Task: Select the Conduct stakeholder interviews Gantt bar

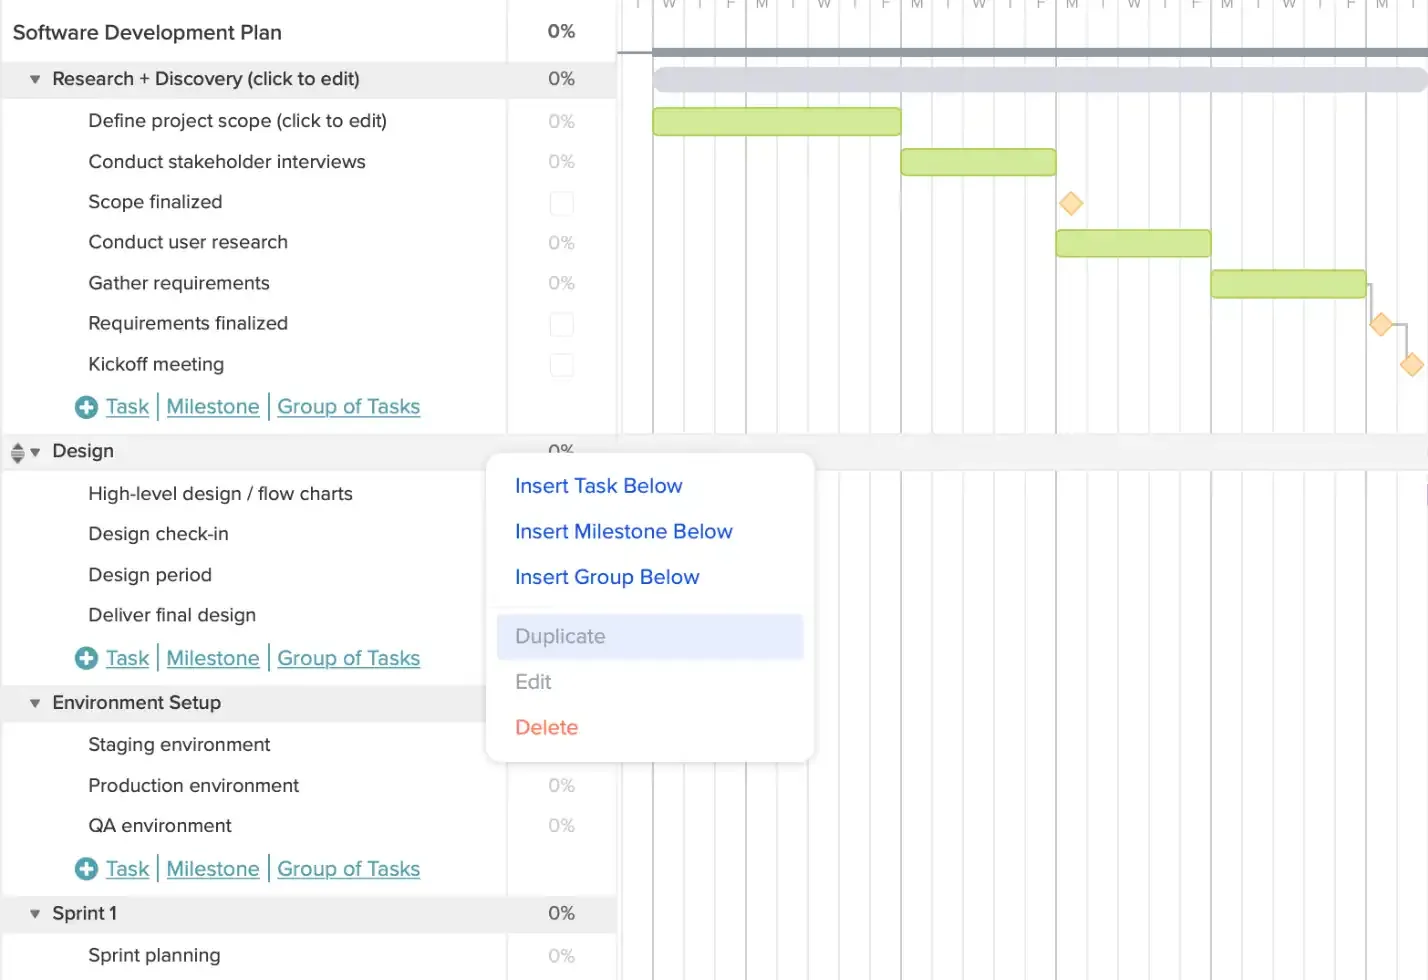Action: click(x=978, y=162)
